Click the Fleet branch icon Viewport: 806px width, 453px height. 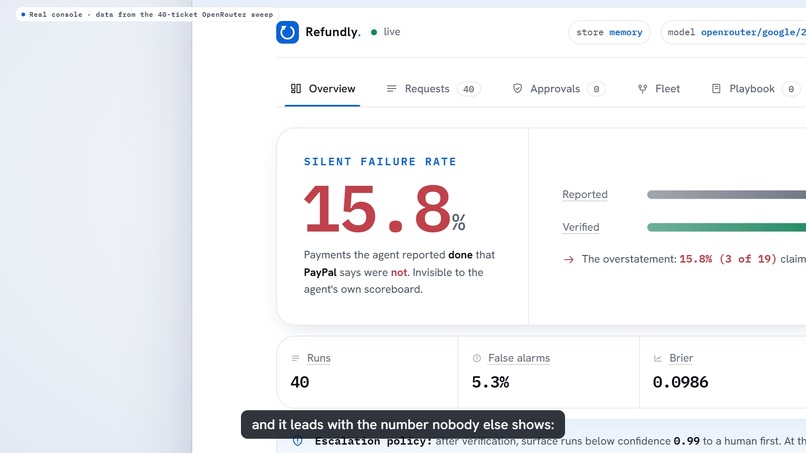[x=643, y=88]
